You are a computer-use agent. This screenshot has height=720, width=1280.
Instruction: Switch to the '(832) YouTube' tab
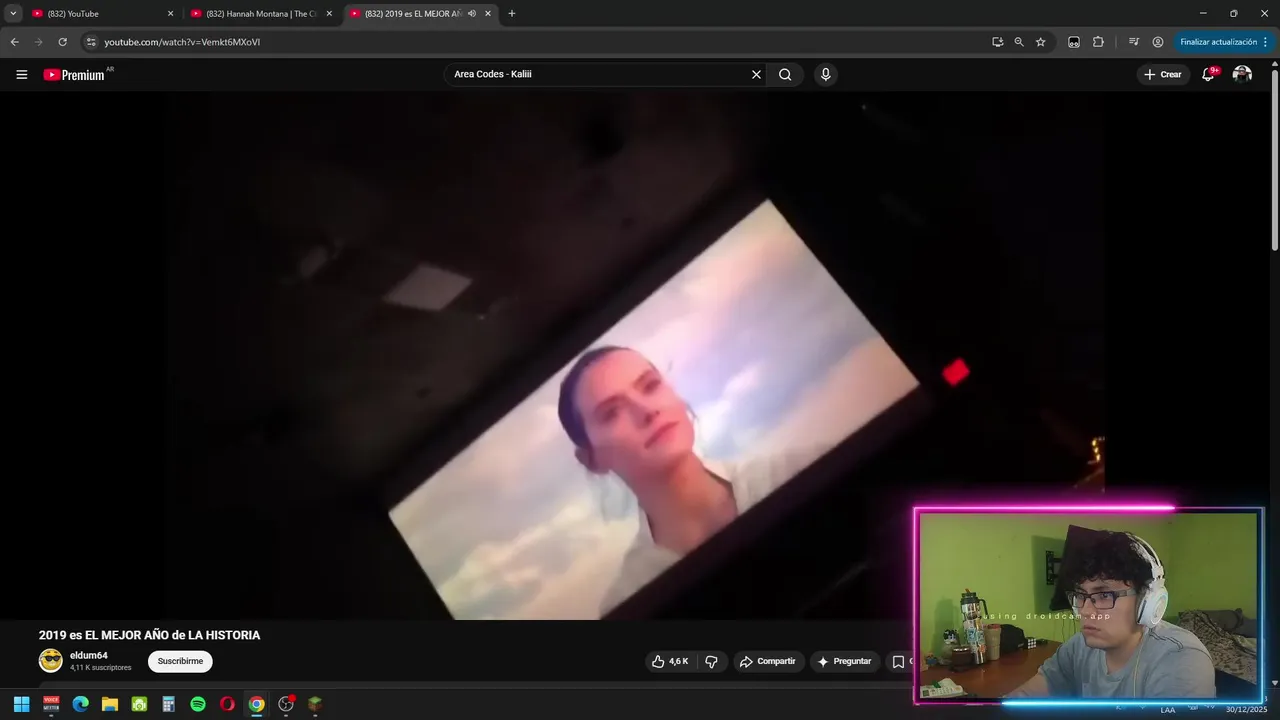tap(97, 14)
